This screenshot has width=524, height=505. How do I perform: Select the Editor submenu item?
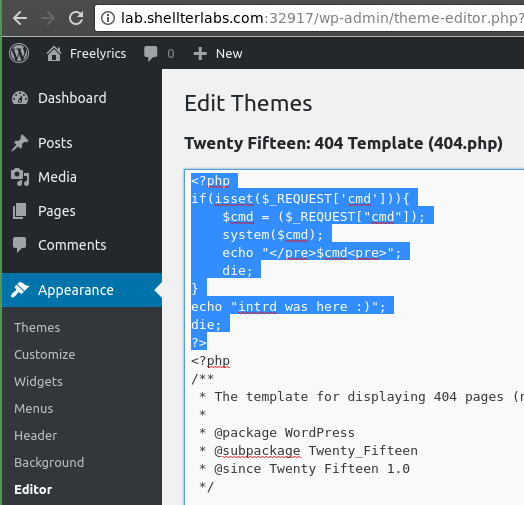(33, 490)
